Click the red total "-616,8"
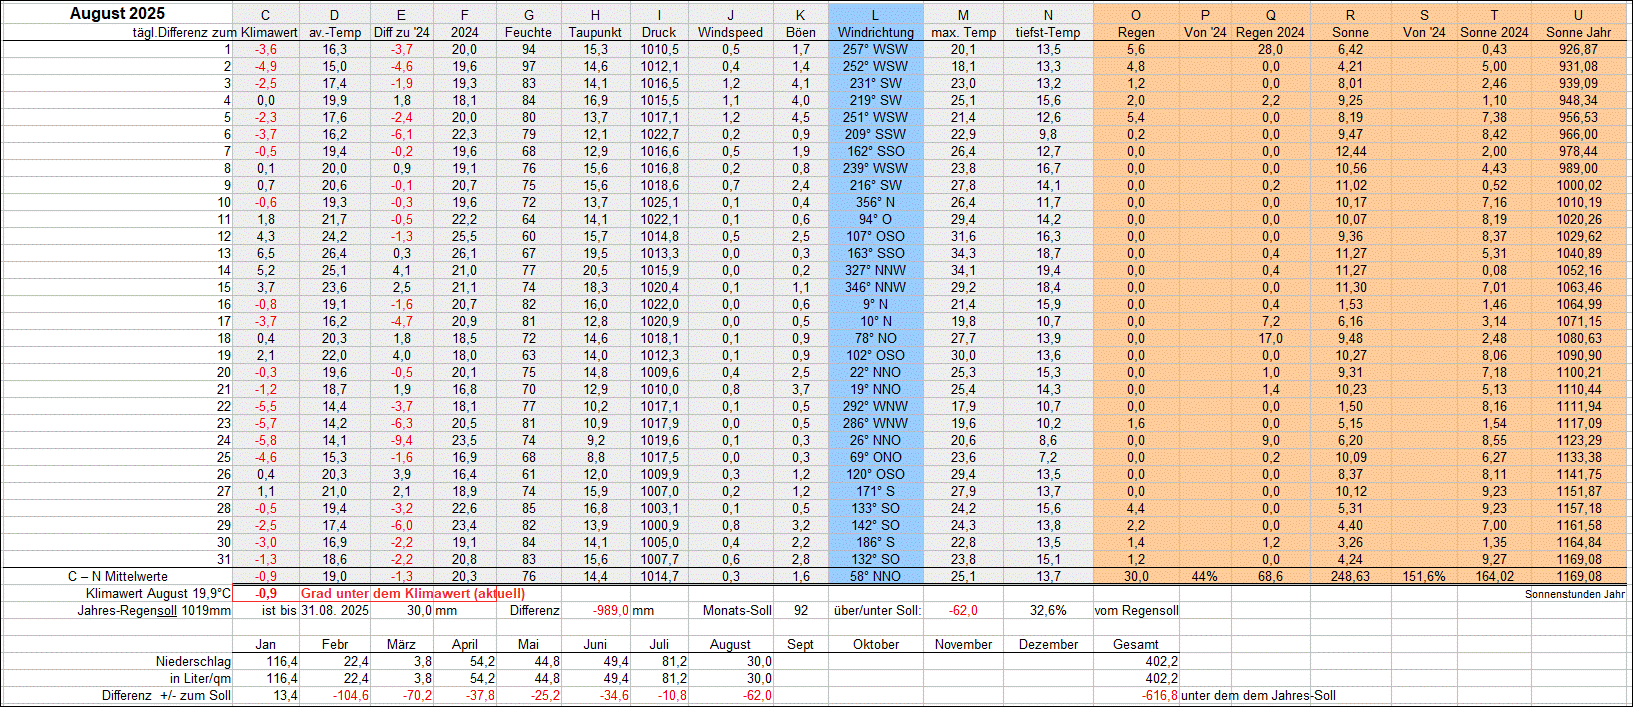1633x707 pixels. coord(1159,695)
